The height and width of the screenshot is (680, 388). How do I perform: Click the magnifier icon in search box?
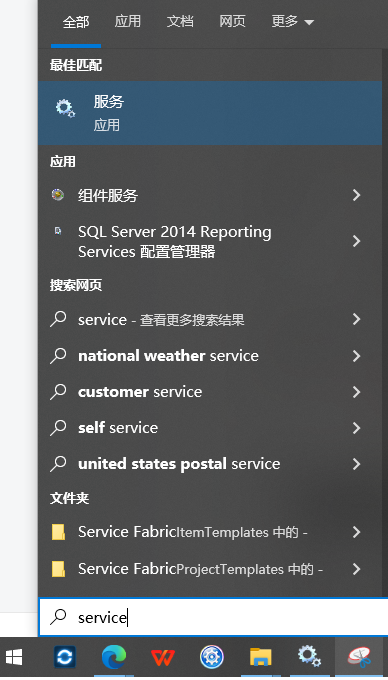[x=58, y=617]
